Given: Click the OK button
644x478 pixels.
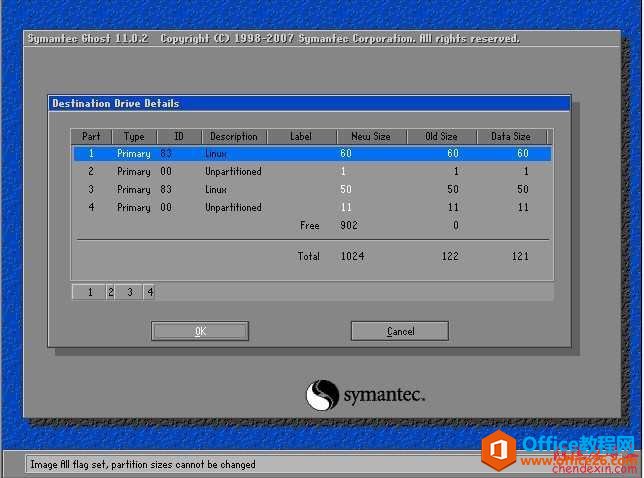Looking at the screenshot, I should coord(200,331).
